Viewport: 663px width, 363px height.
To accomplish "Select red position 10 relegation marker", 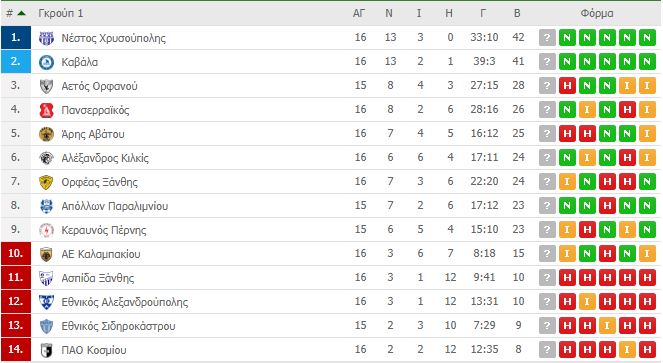I will tap(16, 254).
